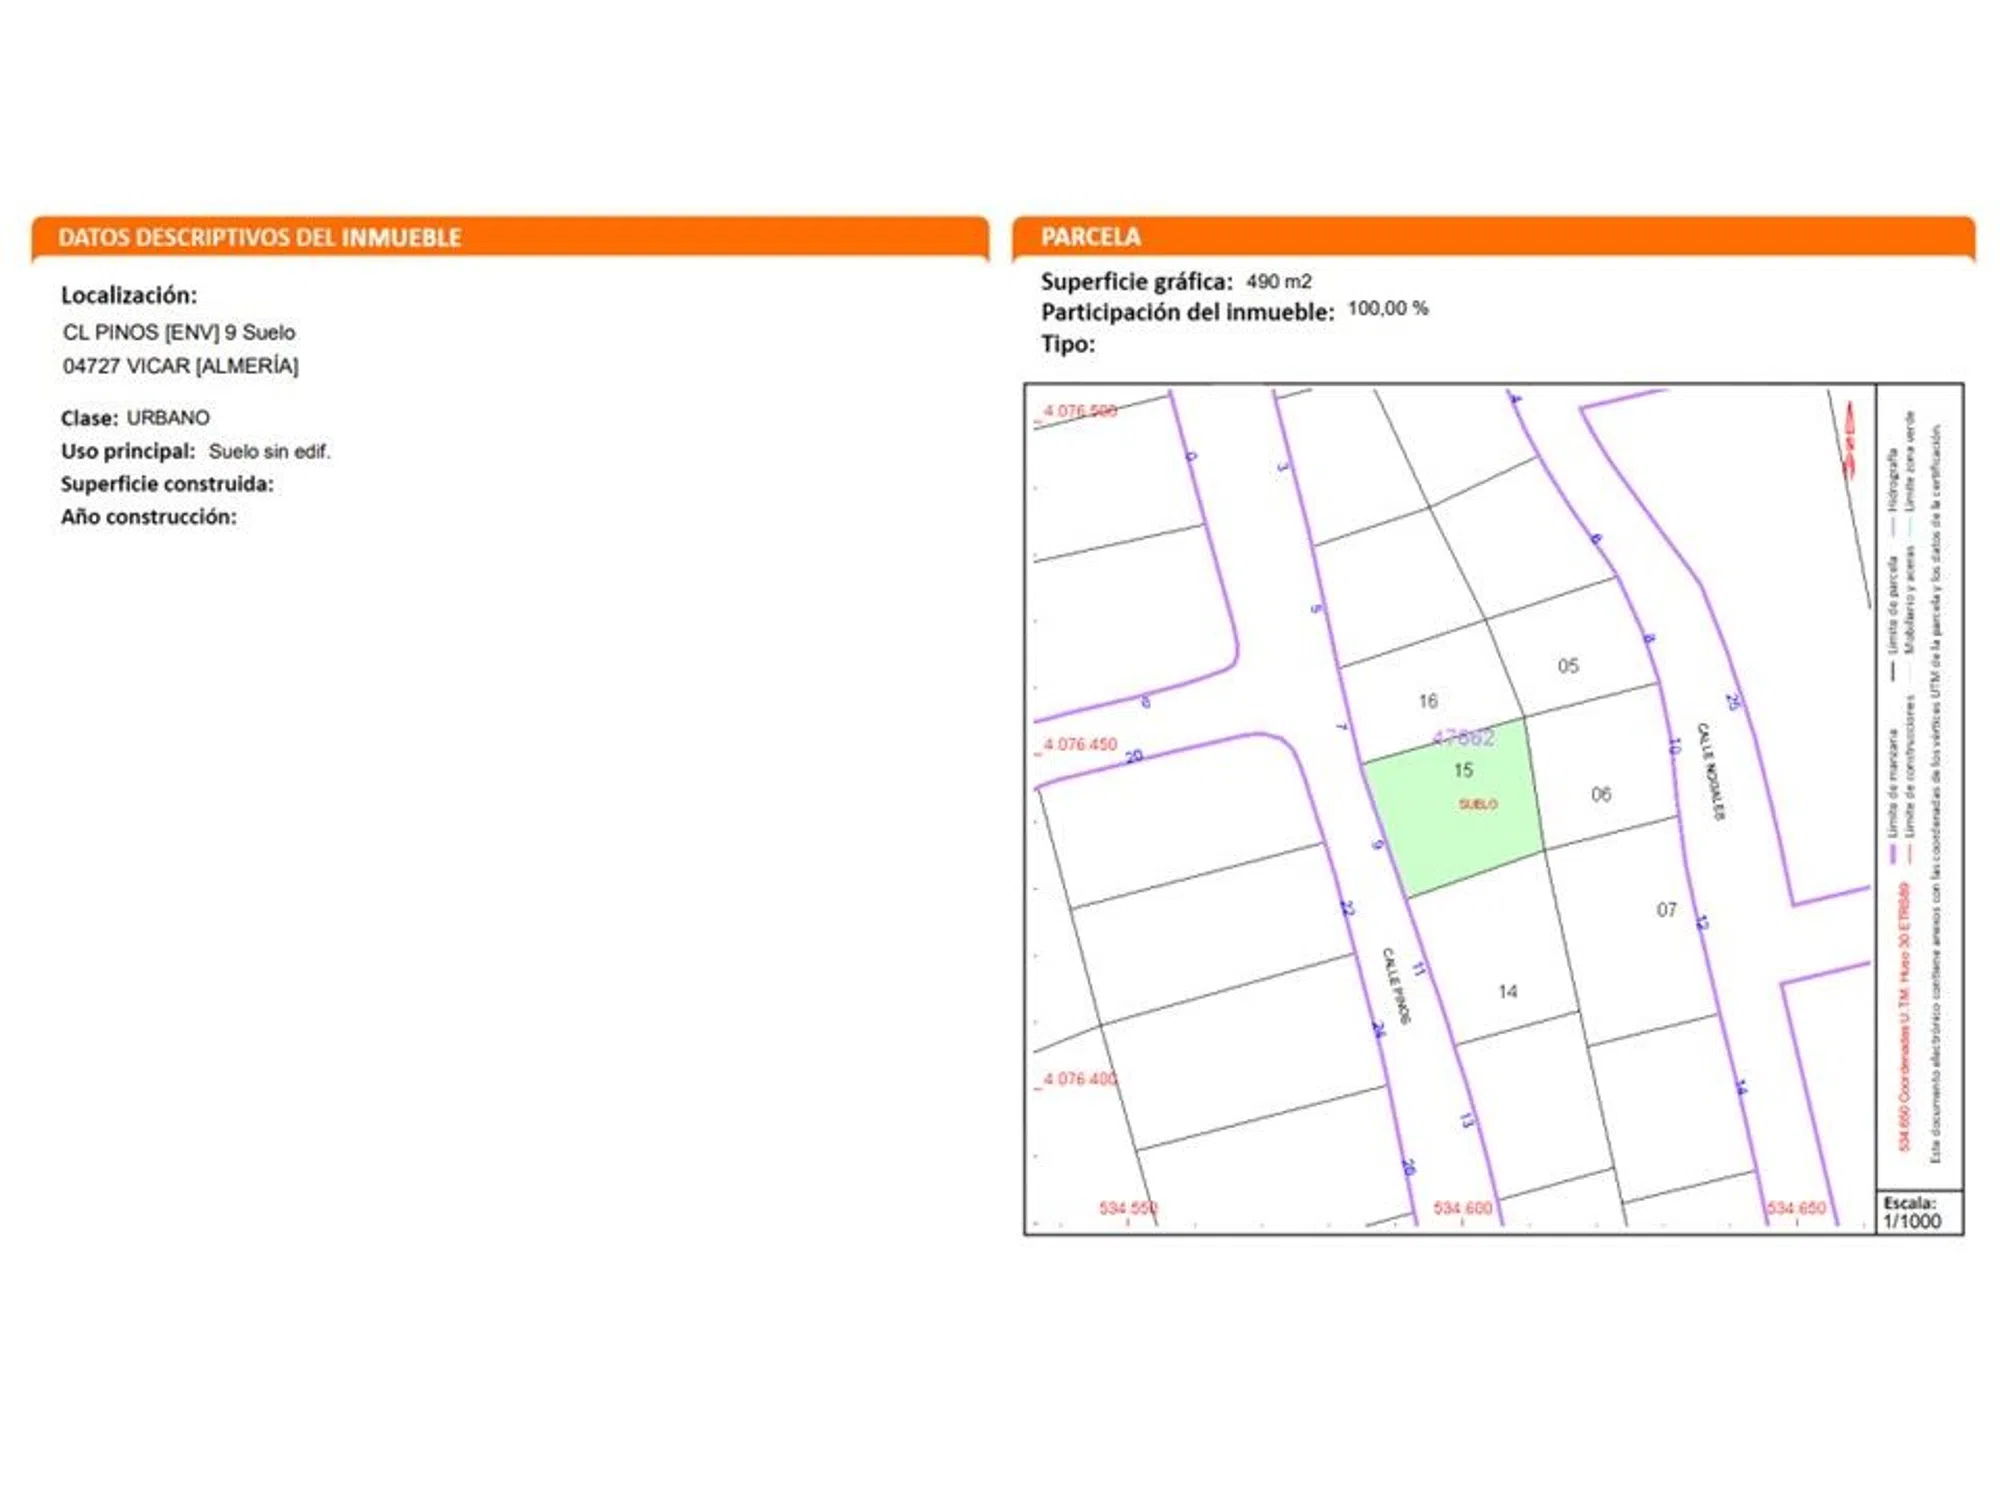Click the 534.600 bottom coordinate label
This screenshot has width=2000, height=1500.
(x=1462, y=1208)
